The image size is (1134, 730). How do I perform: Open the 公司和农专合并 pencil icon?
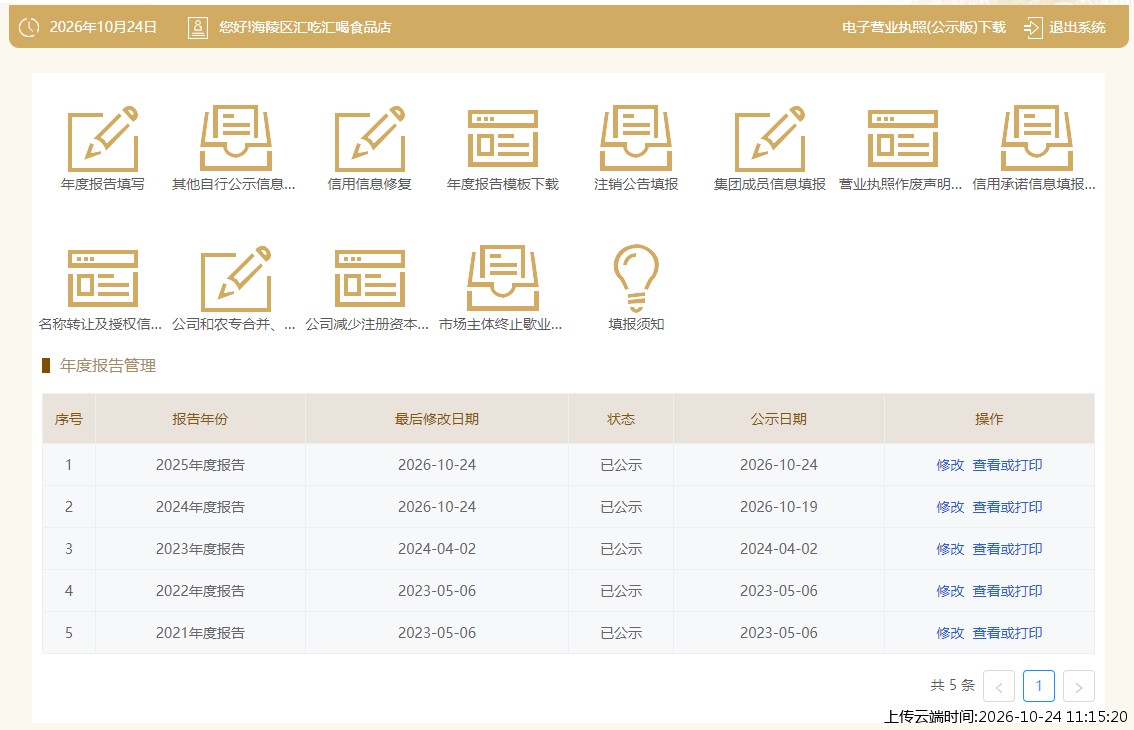coord(236,279)
